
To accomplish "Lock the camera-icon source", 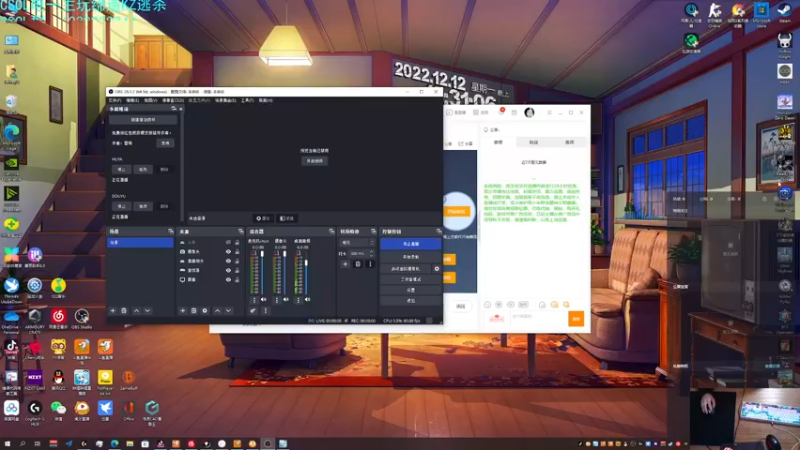I will (x=237, y=252).
